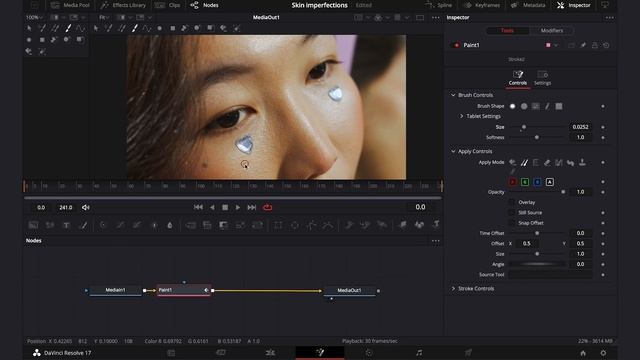Open the Media Pool panel
640x360 pixels.
70,5
